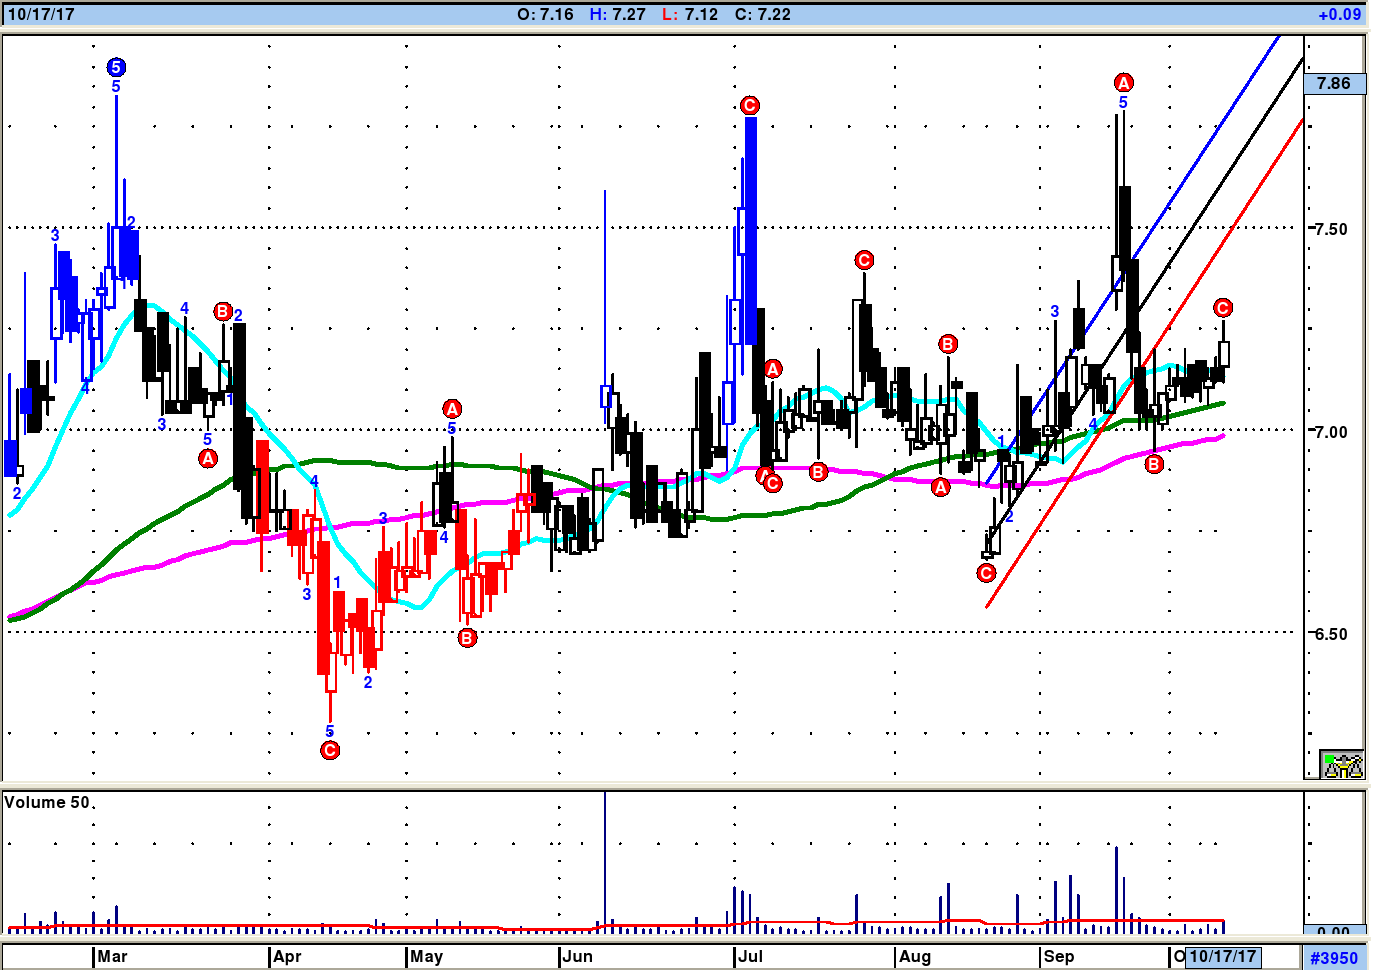Click the 7.00 price level on the axis
This screenshot has height=970, width=1400.
click(x=1331, y=432)
